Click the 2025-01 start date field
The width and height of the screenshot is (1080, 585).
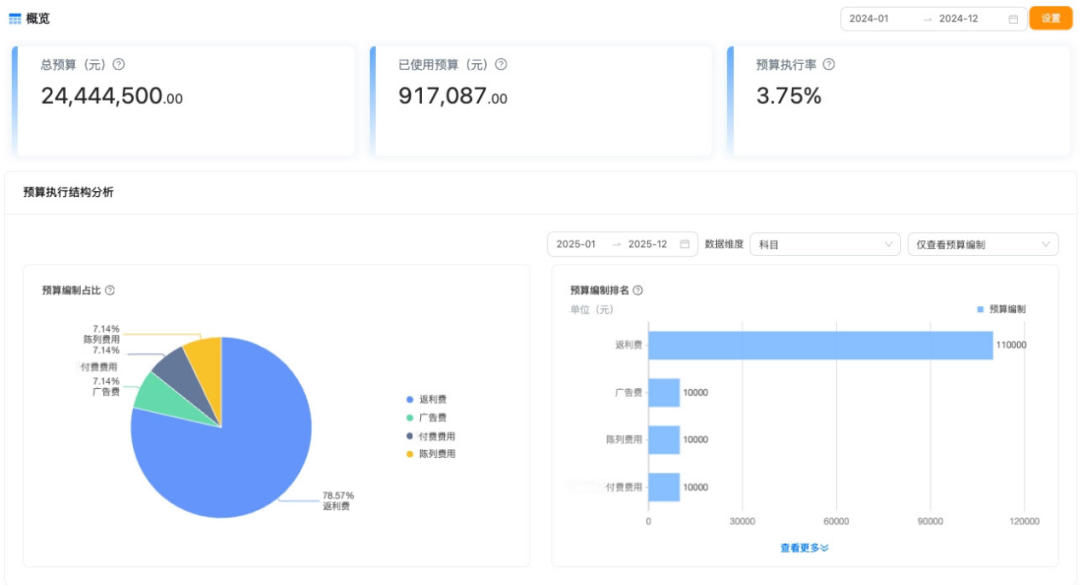[576, 244]
